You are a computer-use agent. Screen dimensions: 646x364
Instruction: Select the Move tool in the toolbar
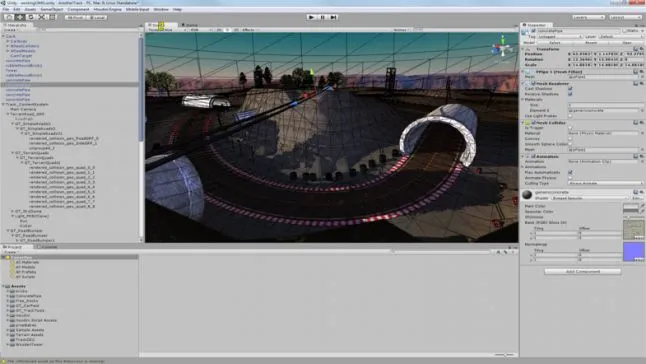tap(19, 17)
